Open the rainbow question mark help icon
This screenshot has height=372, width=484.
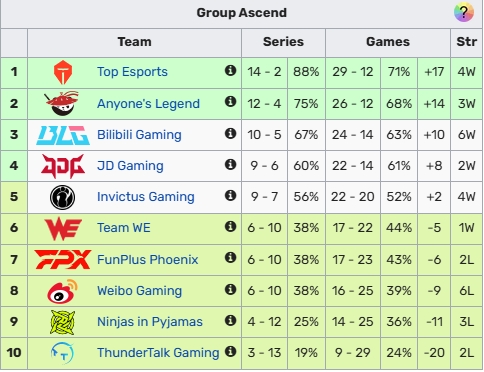(464, 13)
